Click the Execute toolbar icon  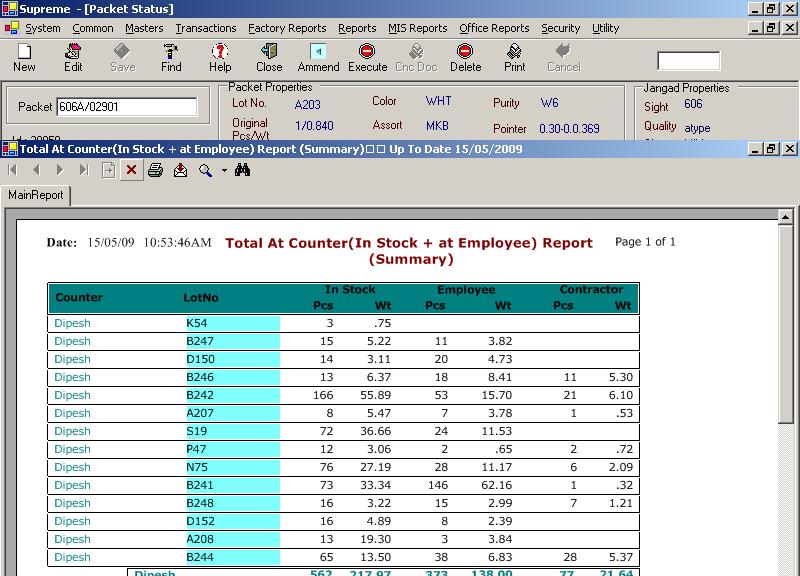point(367,56)
